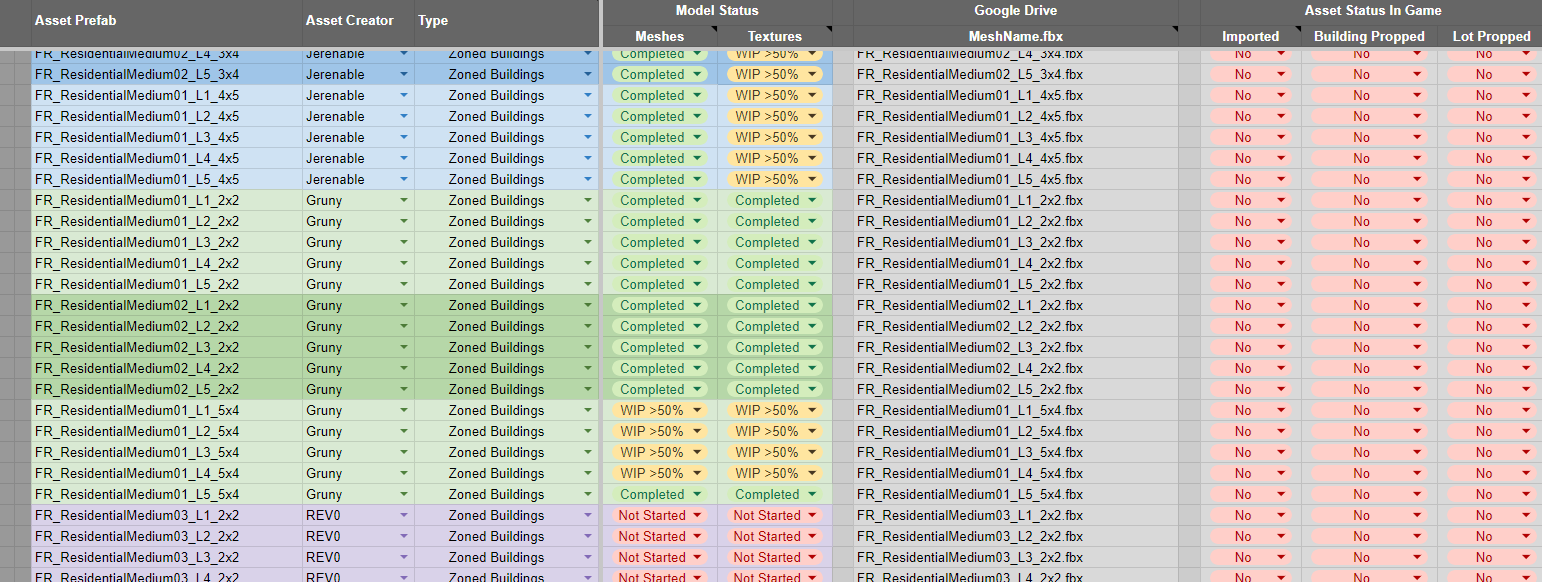This screenshot has width=1542, height=582.
Task: Open Textures dropdown for FR_ResidentialMedium02_L5_3x4
Action: click(x=812, y=75)
